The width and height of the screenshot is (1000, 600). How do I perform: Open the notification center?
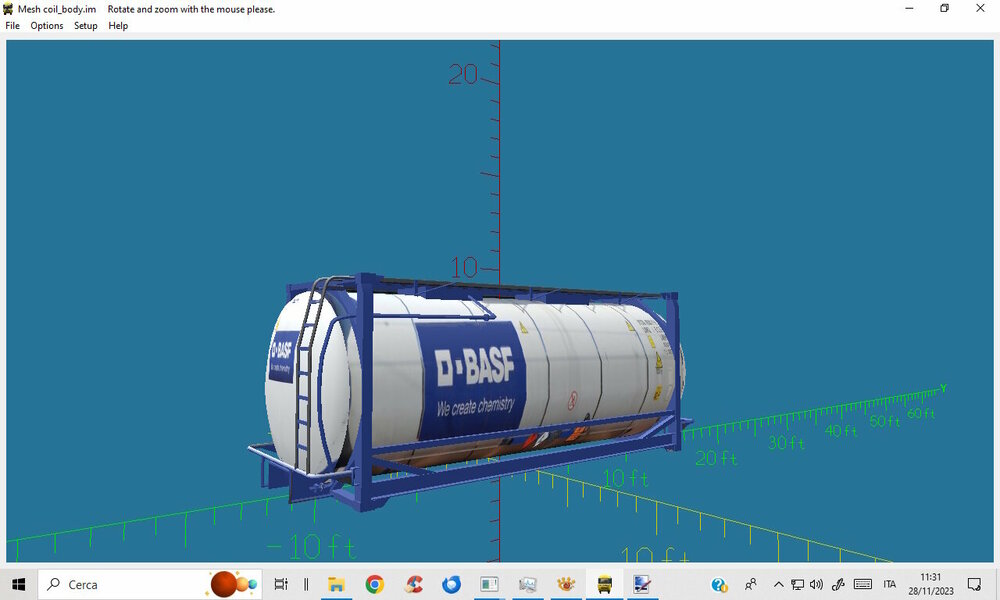(x=974, y=584)
